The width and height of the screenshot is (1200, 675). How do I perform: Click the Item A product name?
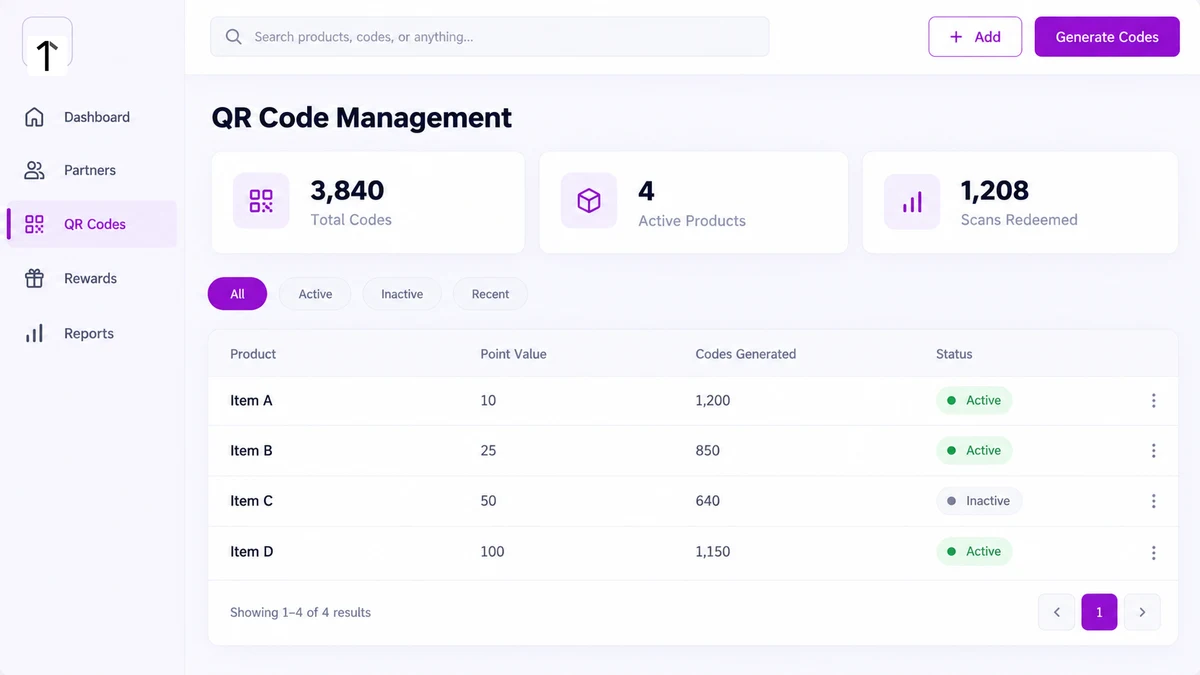[251, 401]
